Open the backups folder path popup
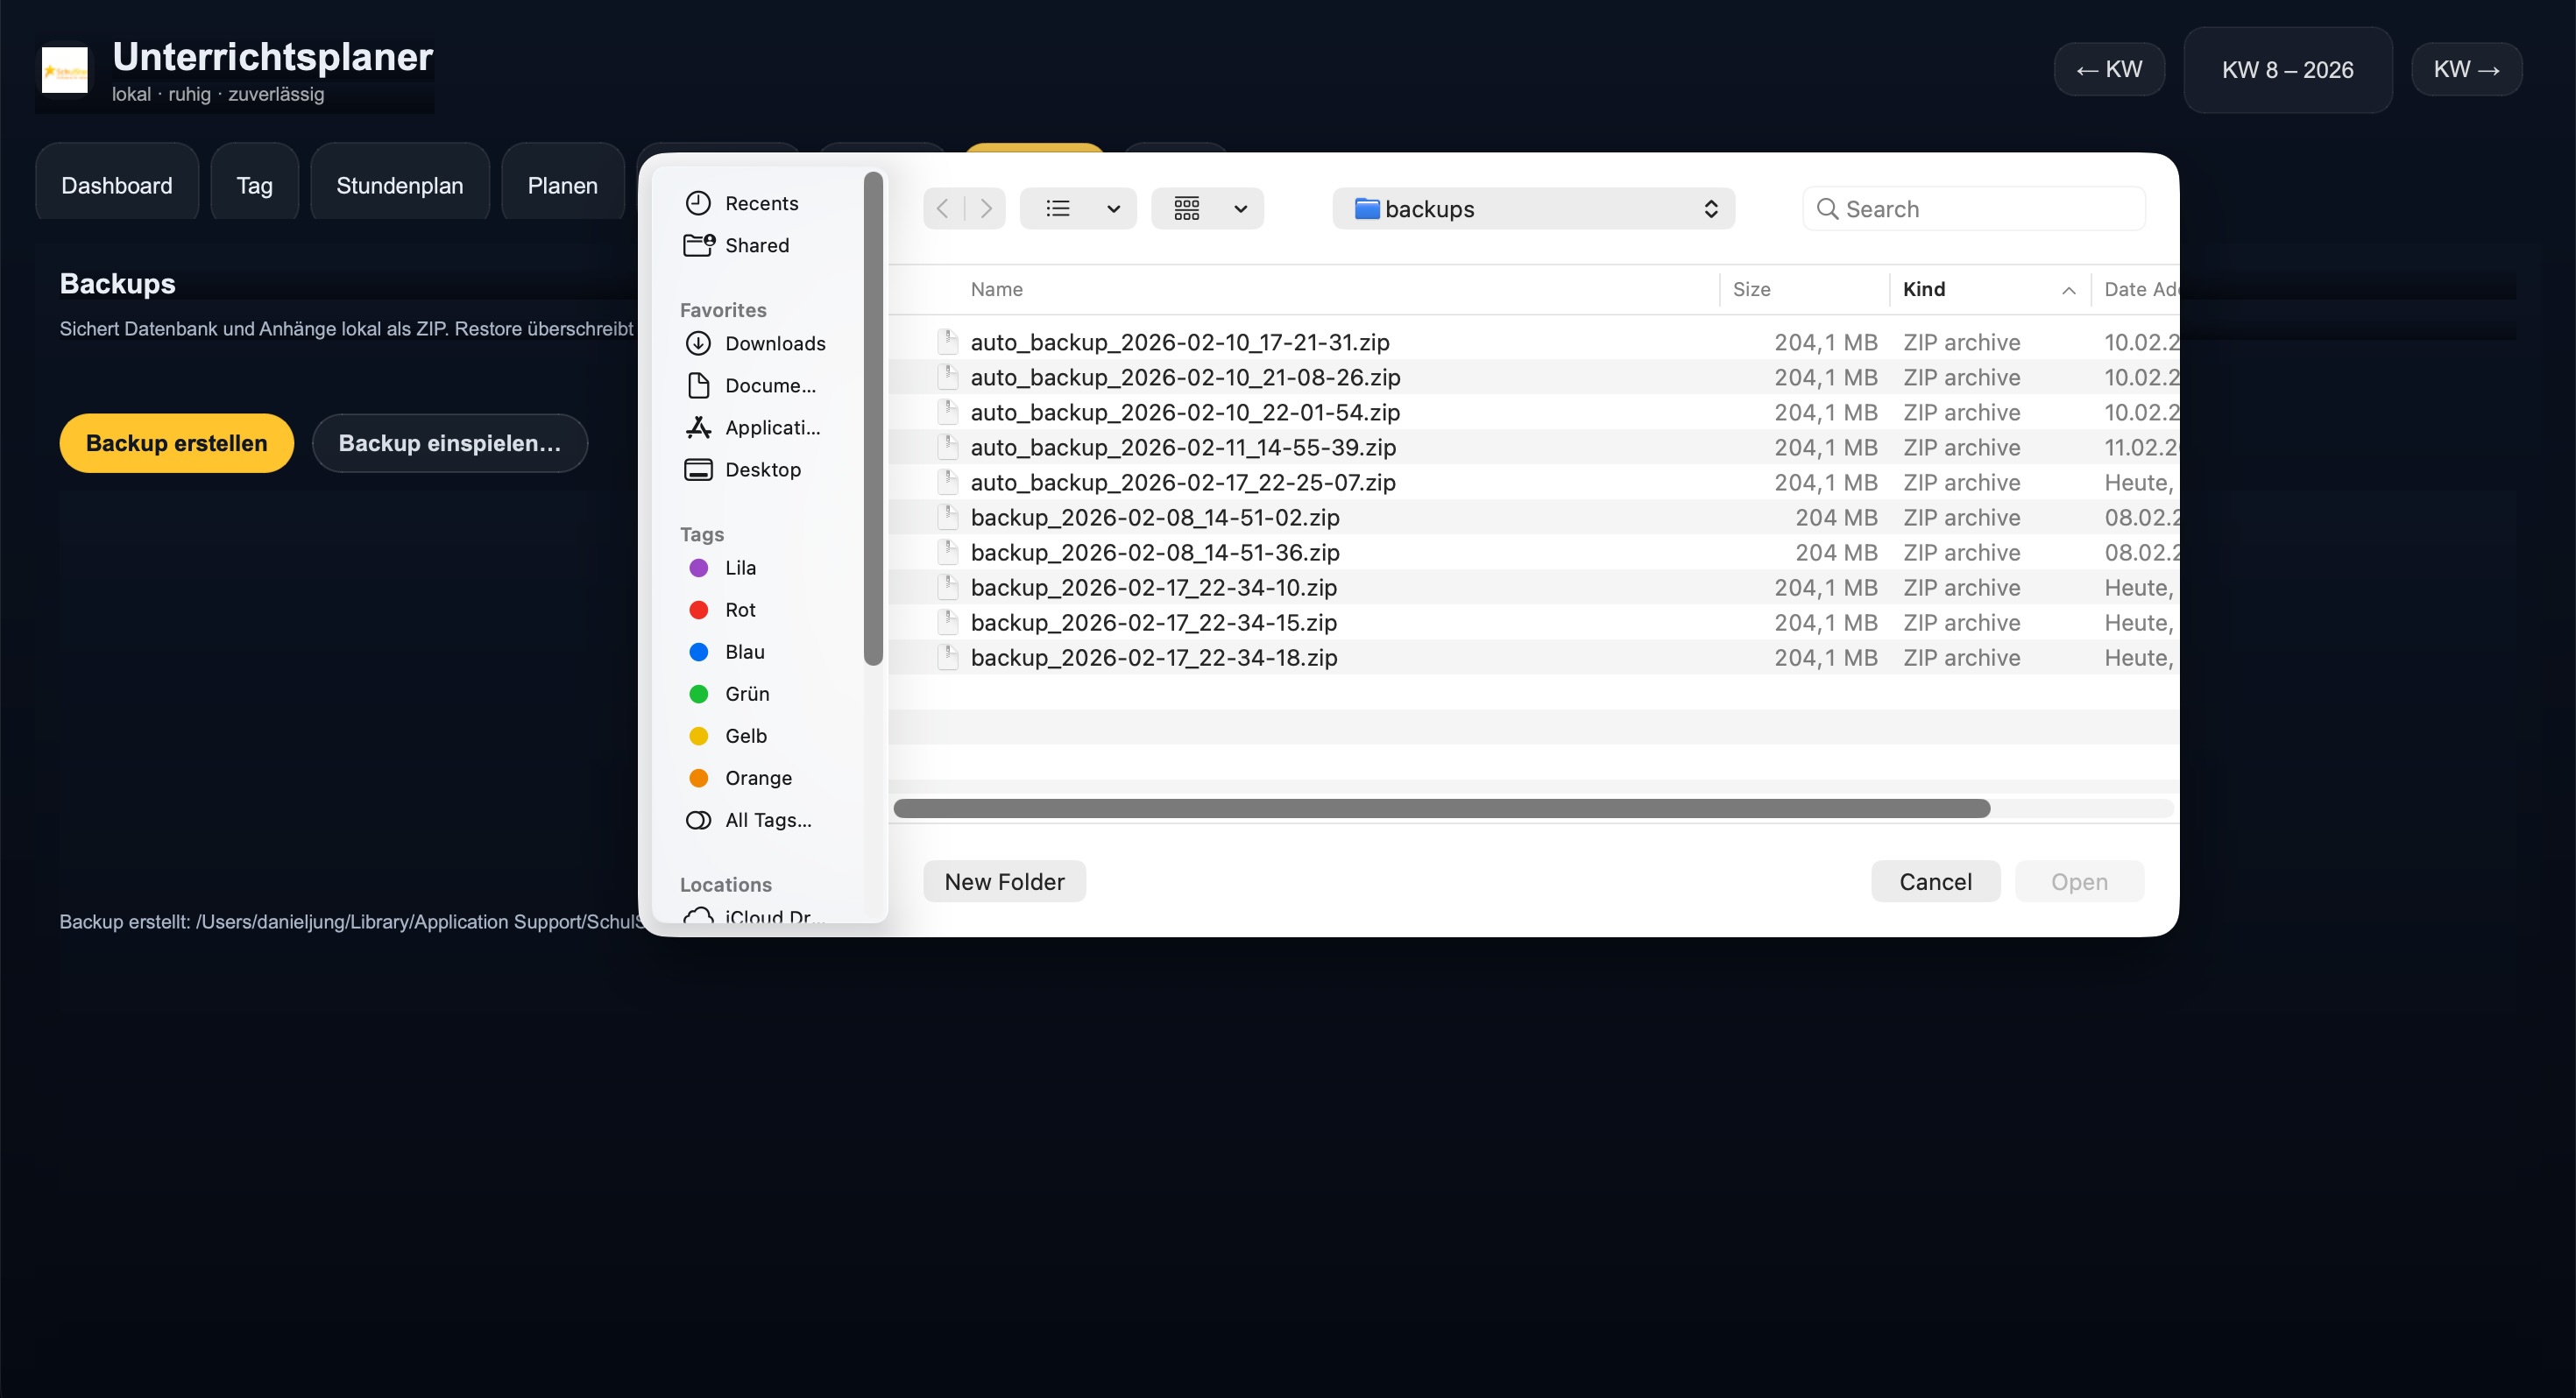Viewport: 2576px width, 1398px height. (1532, 208)
